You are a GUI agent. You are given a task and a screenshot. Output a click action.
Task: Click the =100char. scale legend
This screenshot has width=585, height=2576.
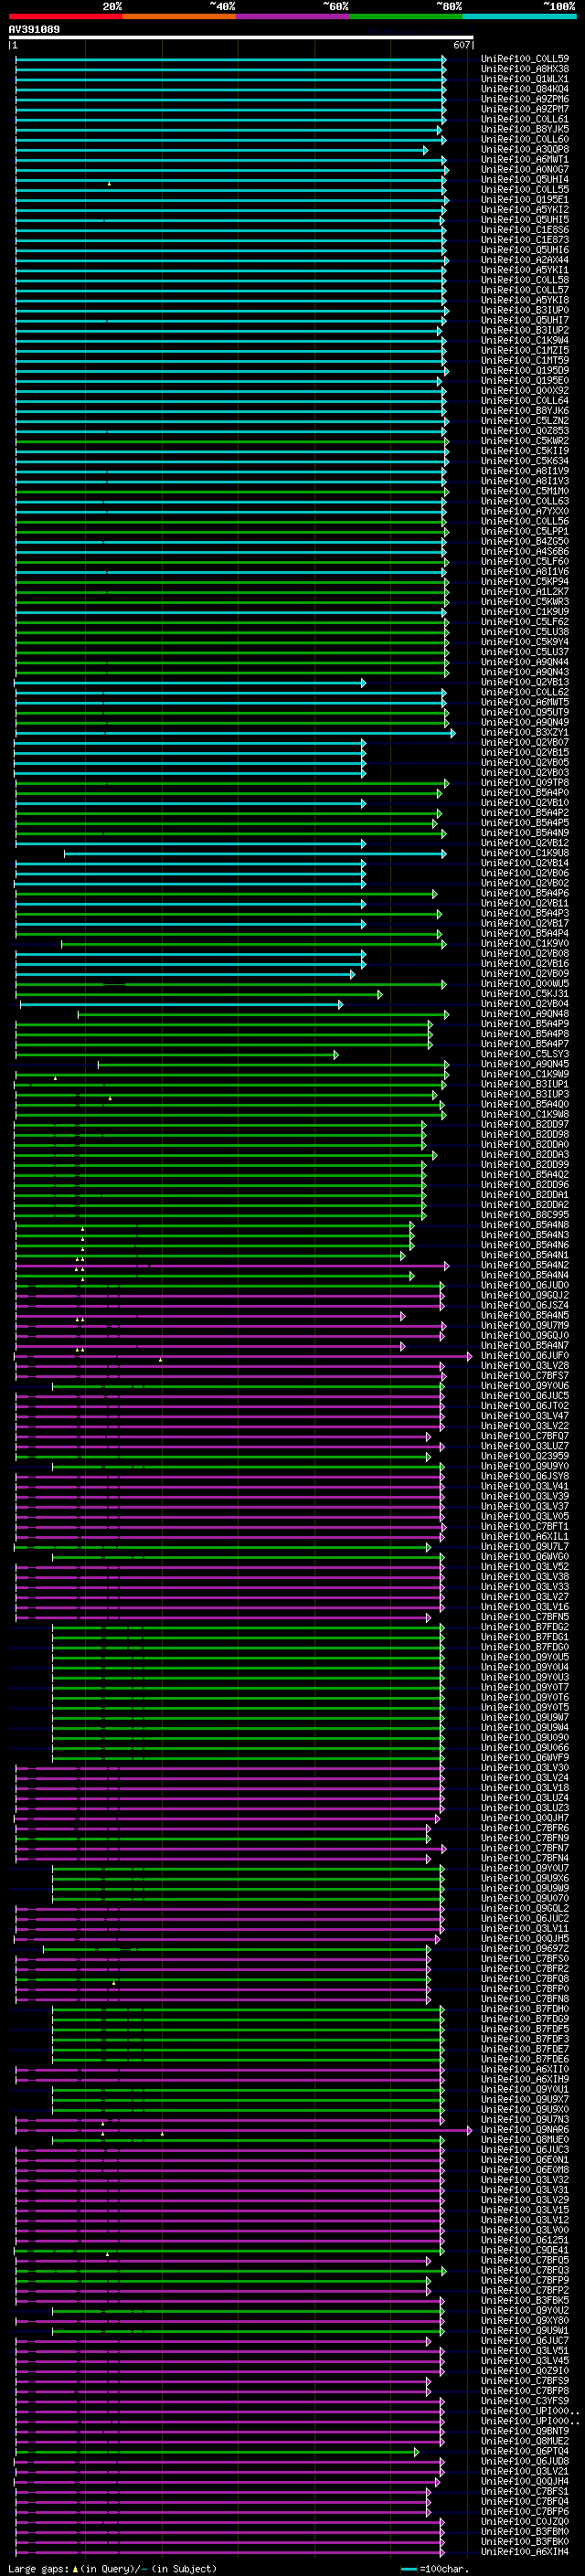pyautogui.click(x=434, y=2569)
